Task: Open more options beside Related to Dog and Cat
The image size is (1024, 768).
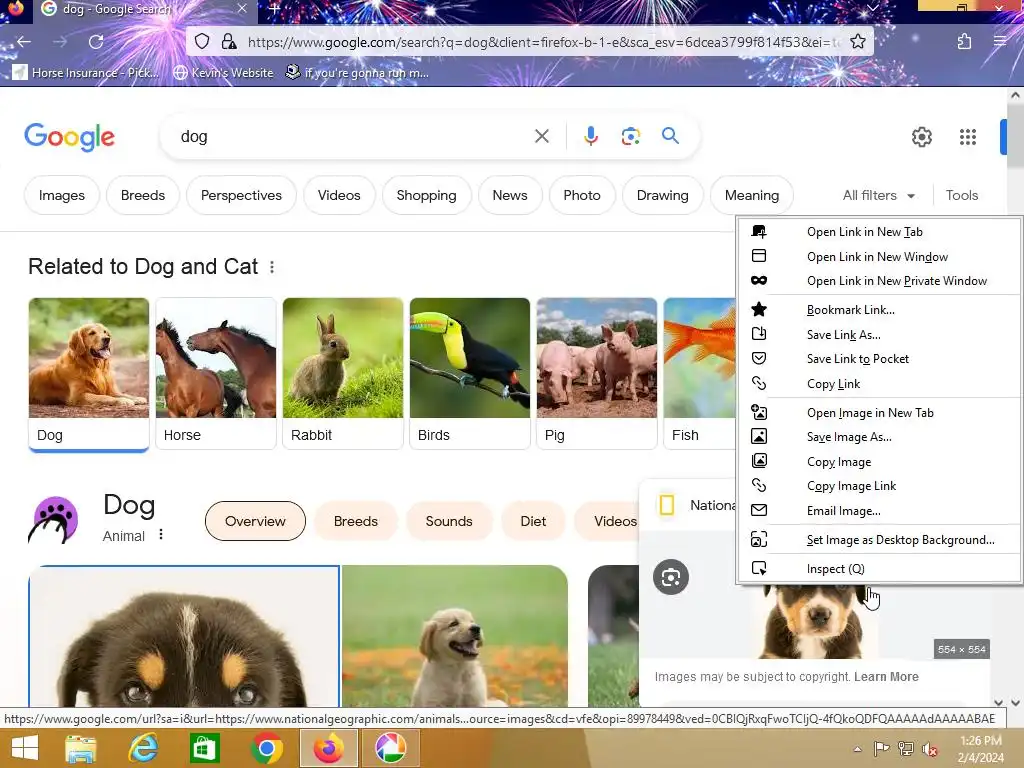Action: pos(272,267)
